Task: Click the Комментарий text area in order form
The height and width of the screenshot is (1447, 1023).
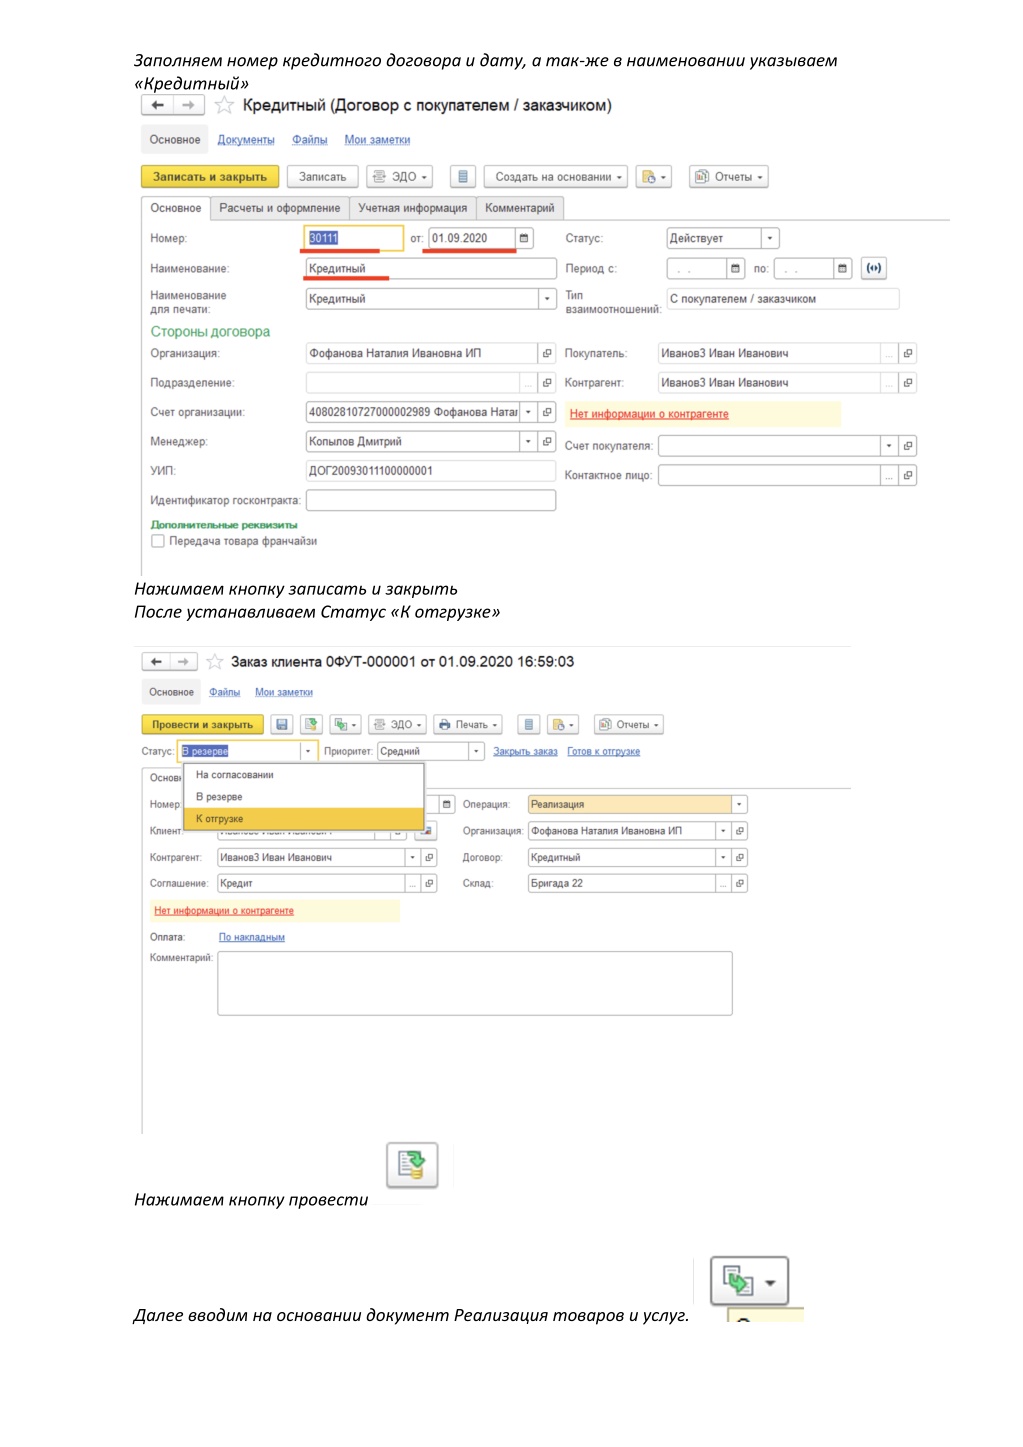Action: (x=475, y=983)
